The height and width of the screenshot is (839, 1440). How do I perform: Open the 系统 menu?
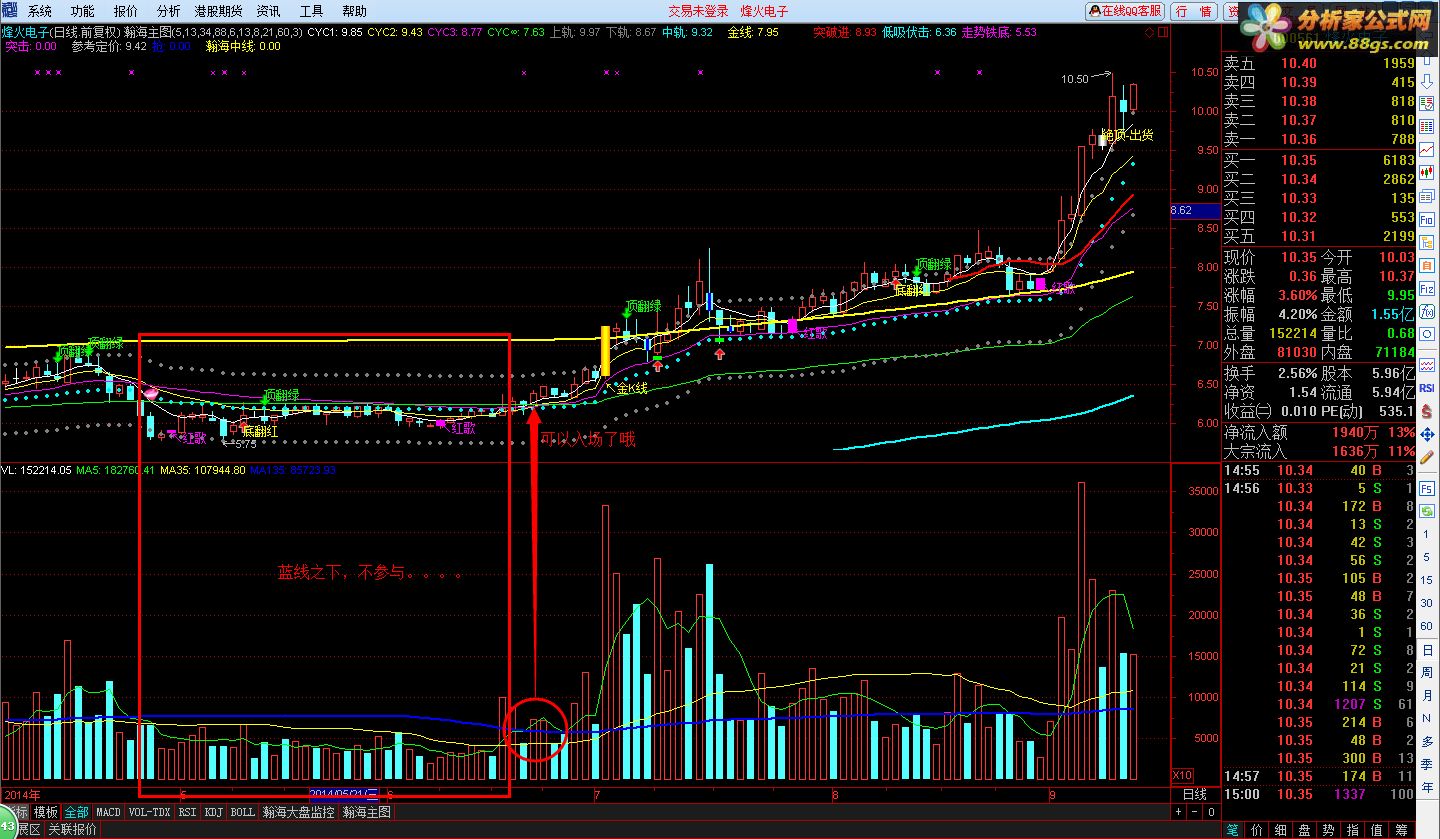click(40, 11)
